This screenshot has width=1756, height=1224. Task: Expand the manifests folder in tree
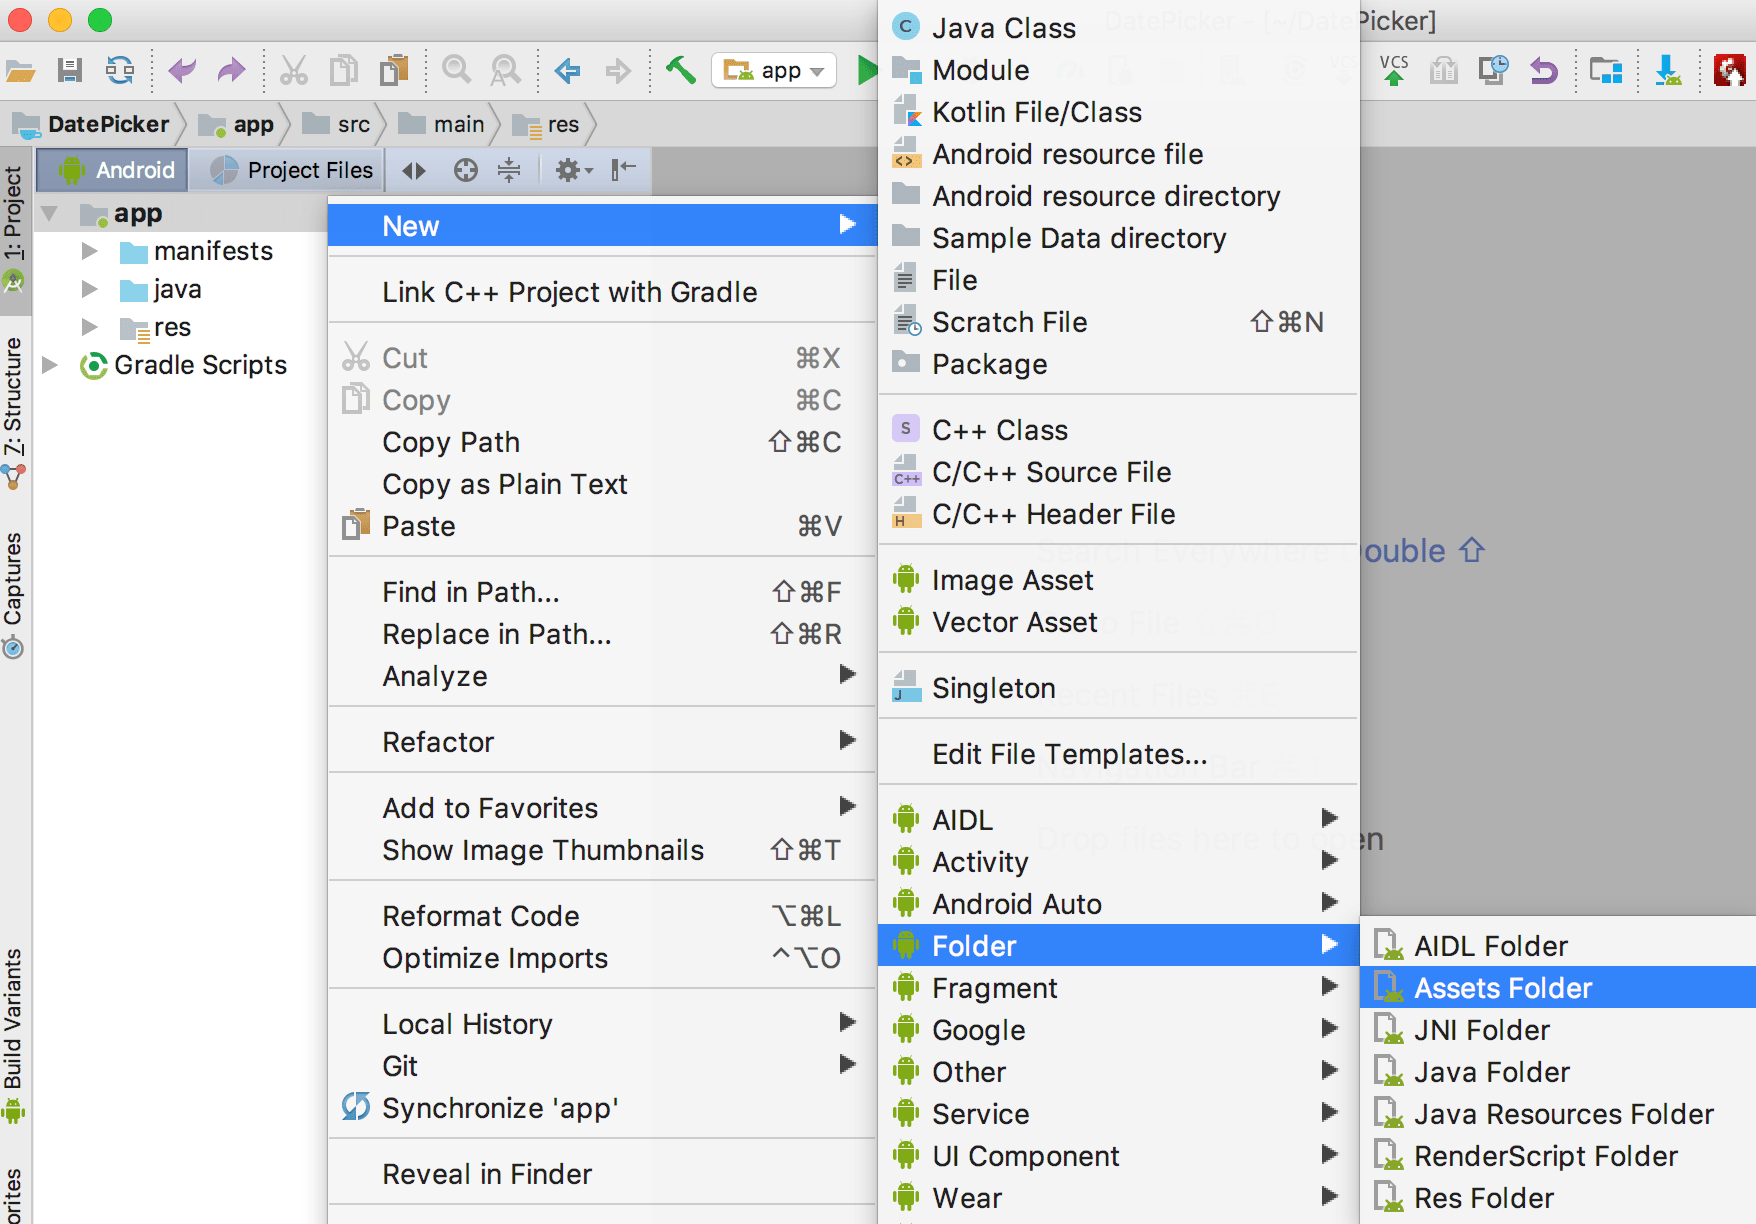(90, 251)
